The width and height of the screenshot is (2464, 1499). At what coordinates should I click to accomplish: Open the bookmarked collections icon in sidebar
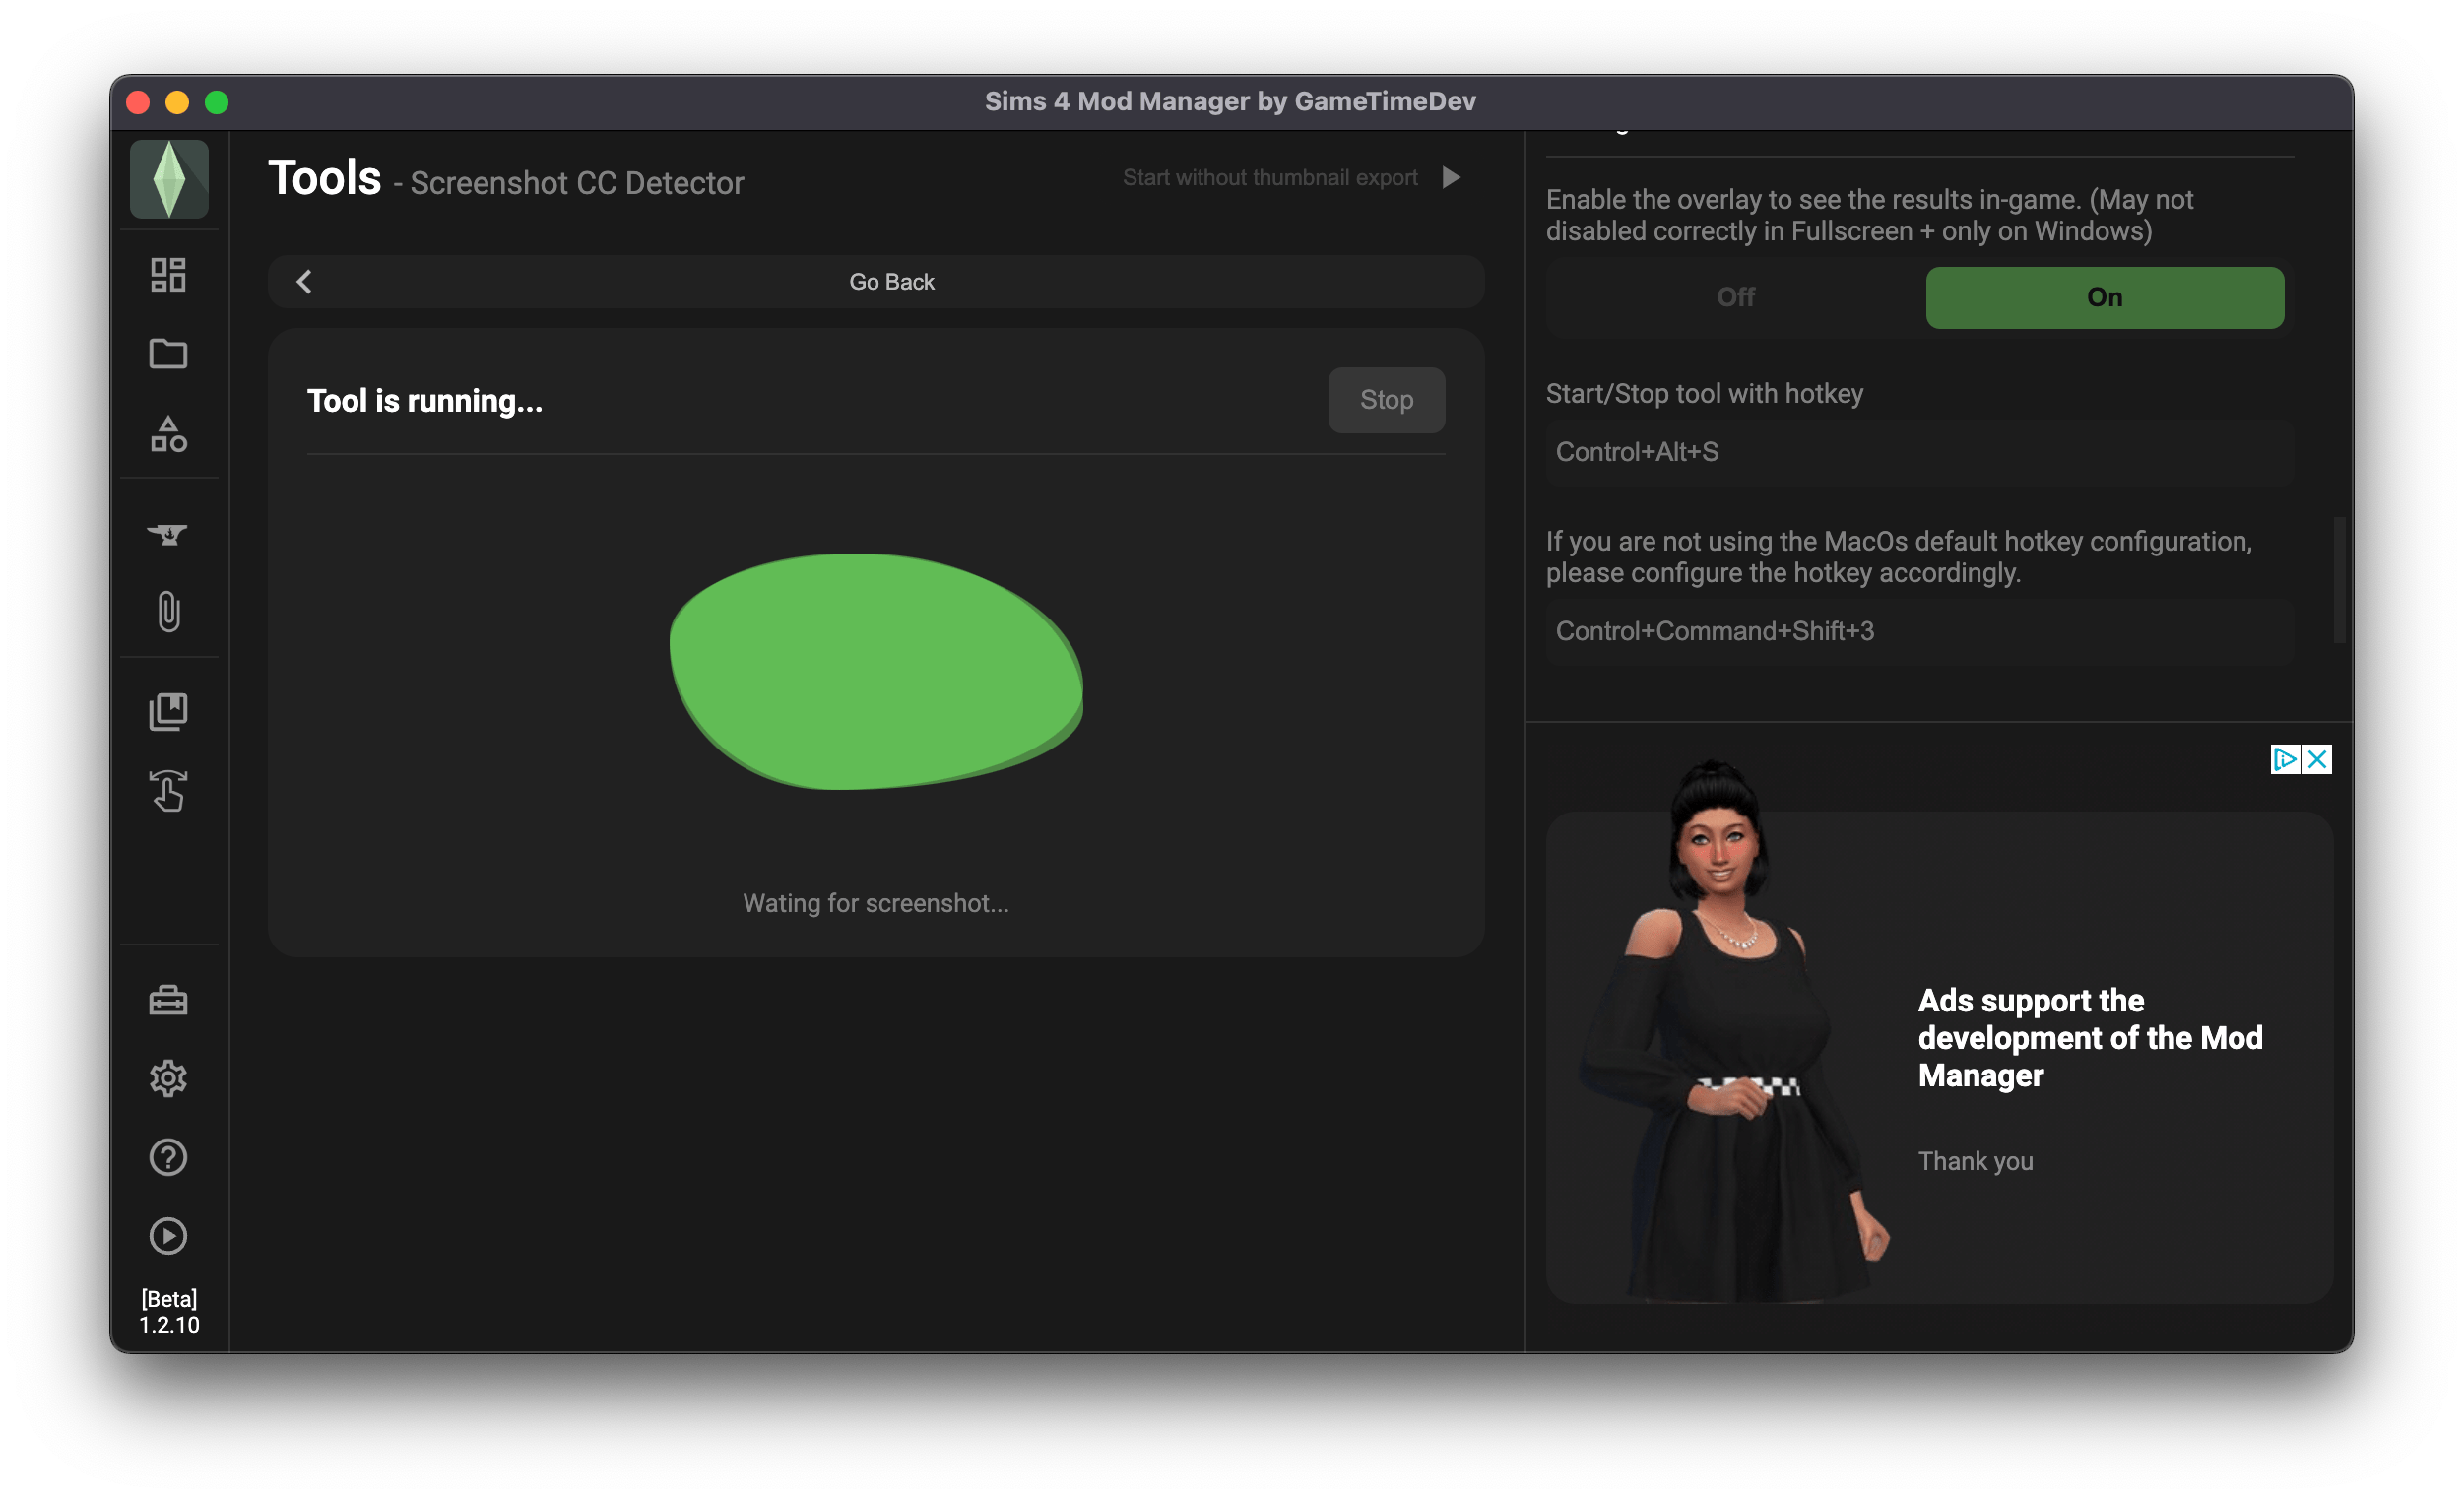point(168,712)
